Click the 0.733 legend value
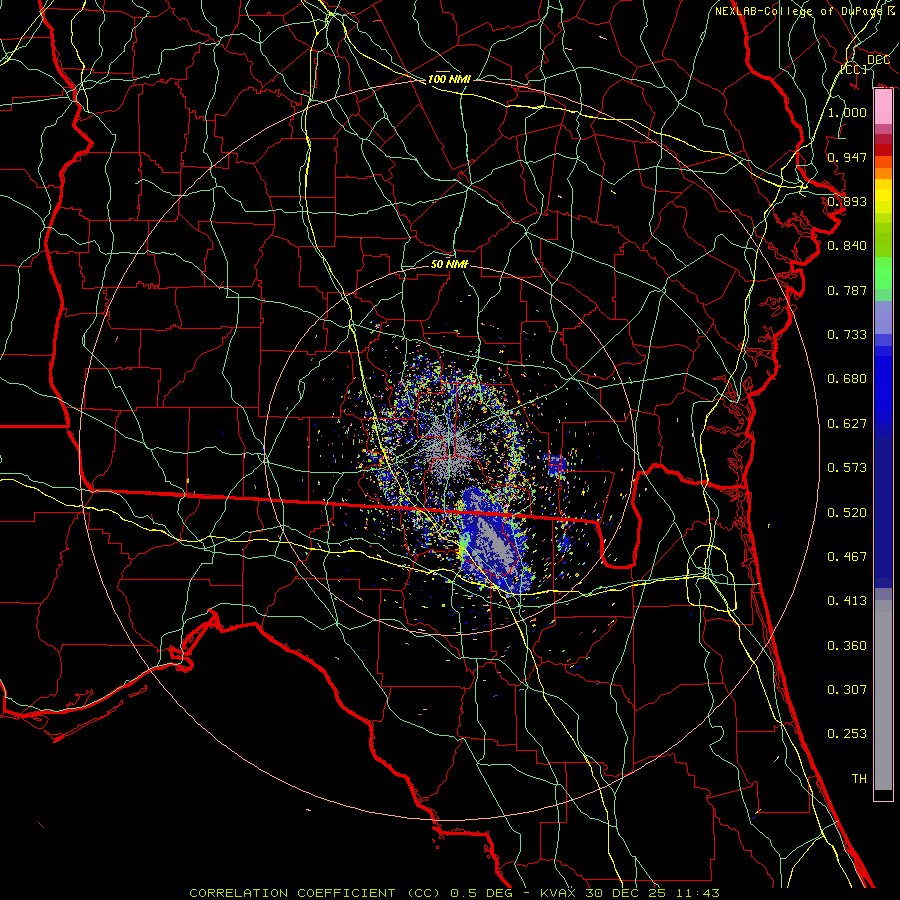Viewport: 900px width, 900px height. point(847,335)
